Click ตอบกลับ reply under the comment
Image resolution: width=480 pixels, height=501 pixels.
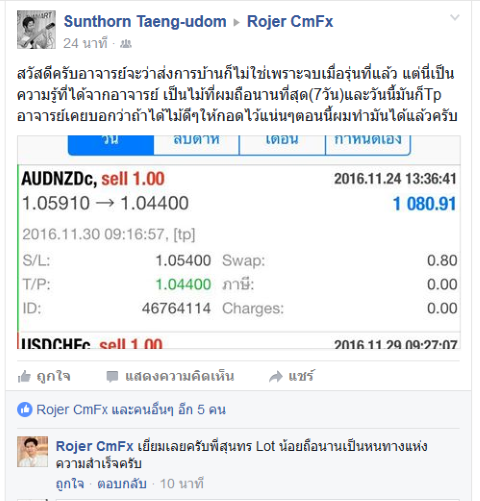pos(122,484)
